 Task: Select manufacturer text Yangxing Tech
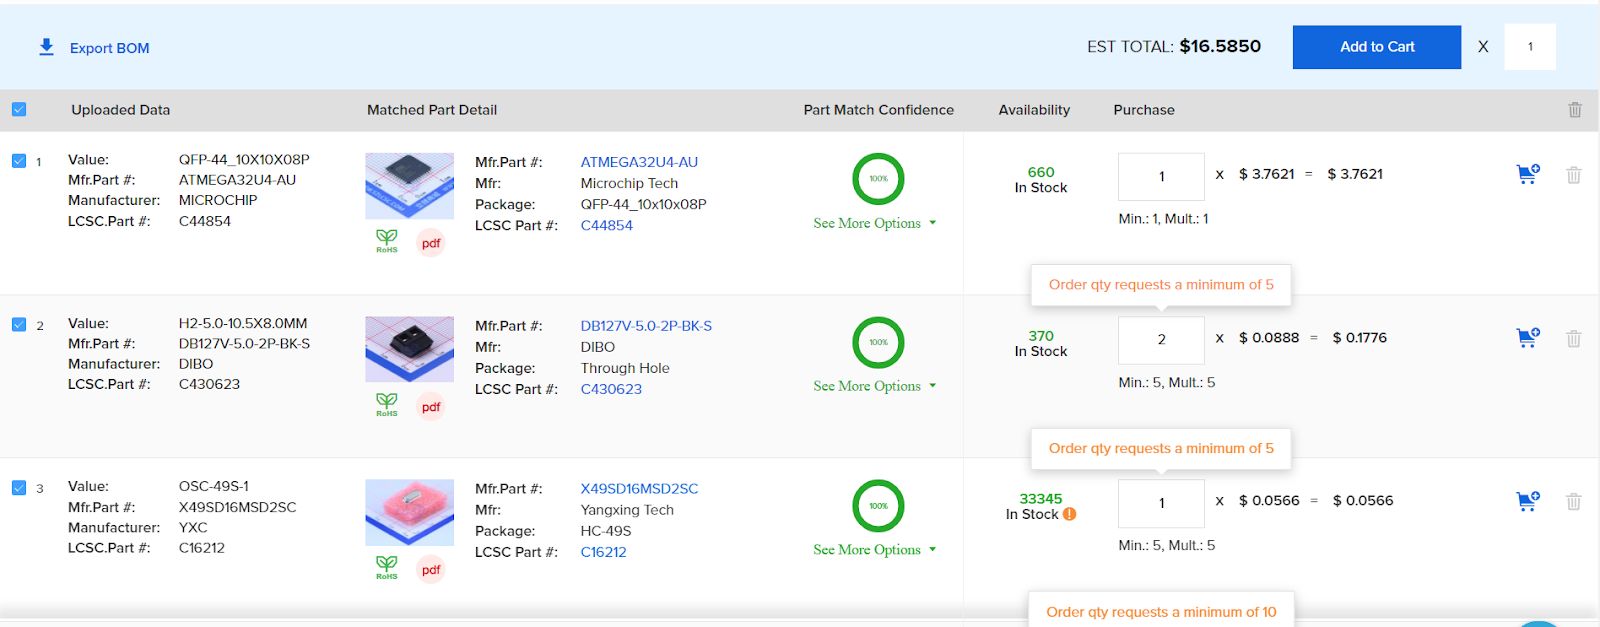pyautogui.click(x=627, y=510)
